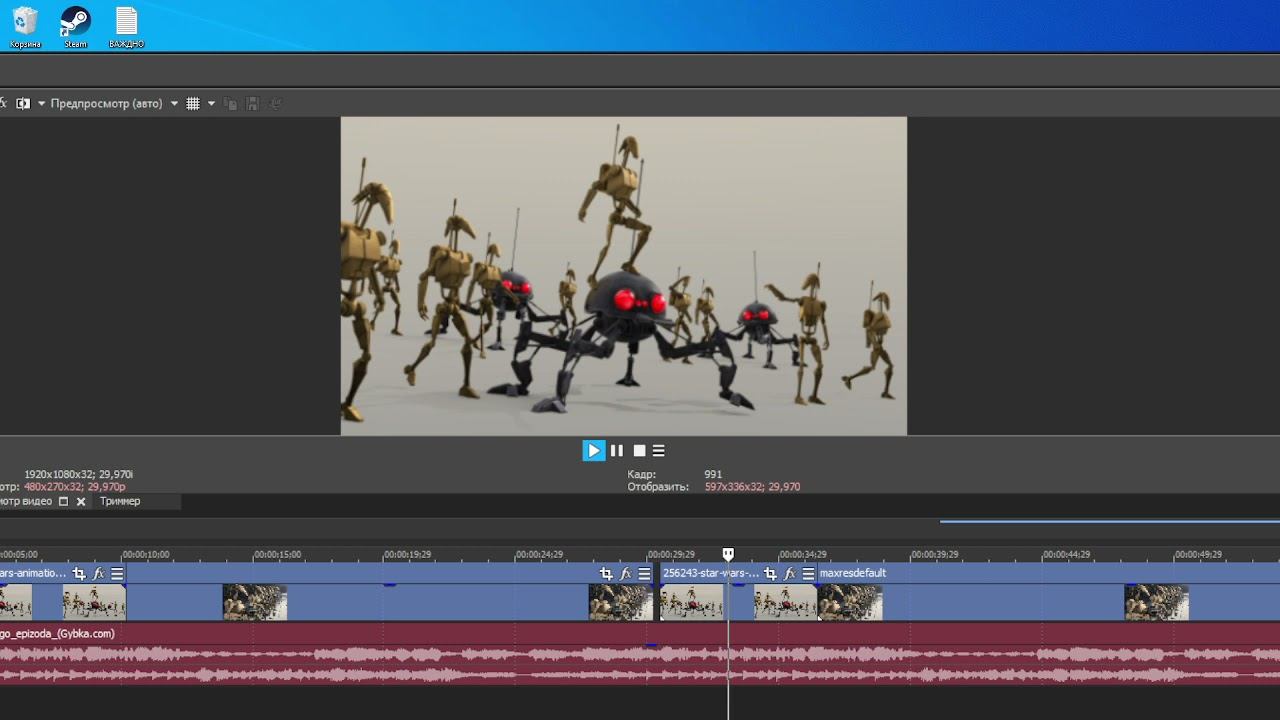Expand the overlays dropdown next to grid icon
This screenshot has height=720, width=1280.
pyautogui.click(x=211, y=104)
